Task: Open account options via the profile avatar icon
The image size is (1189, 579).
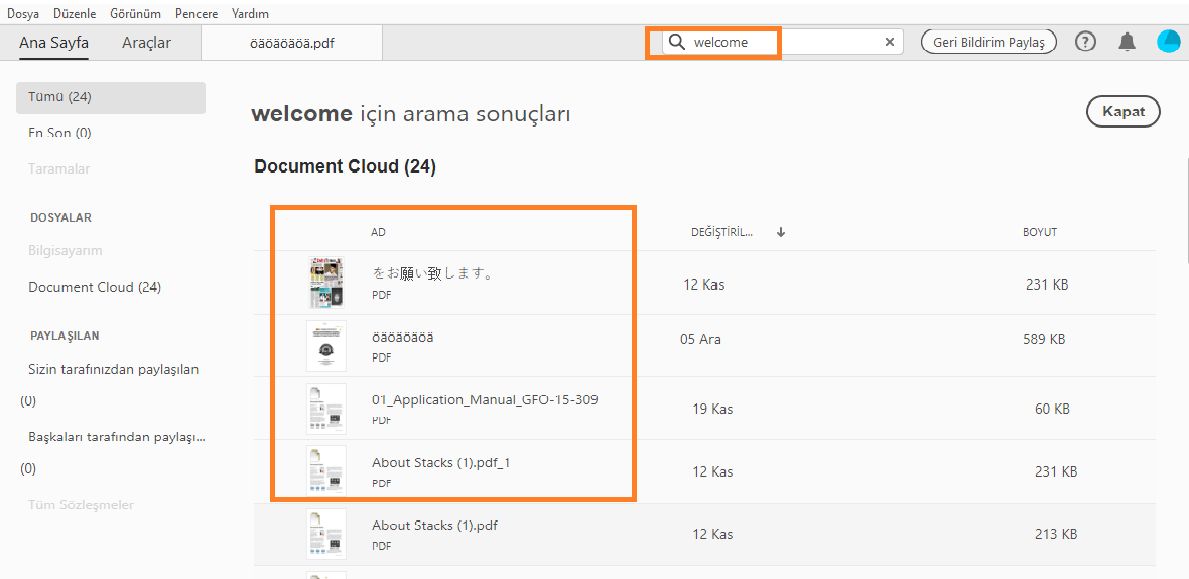Action: point(1168,42)
